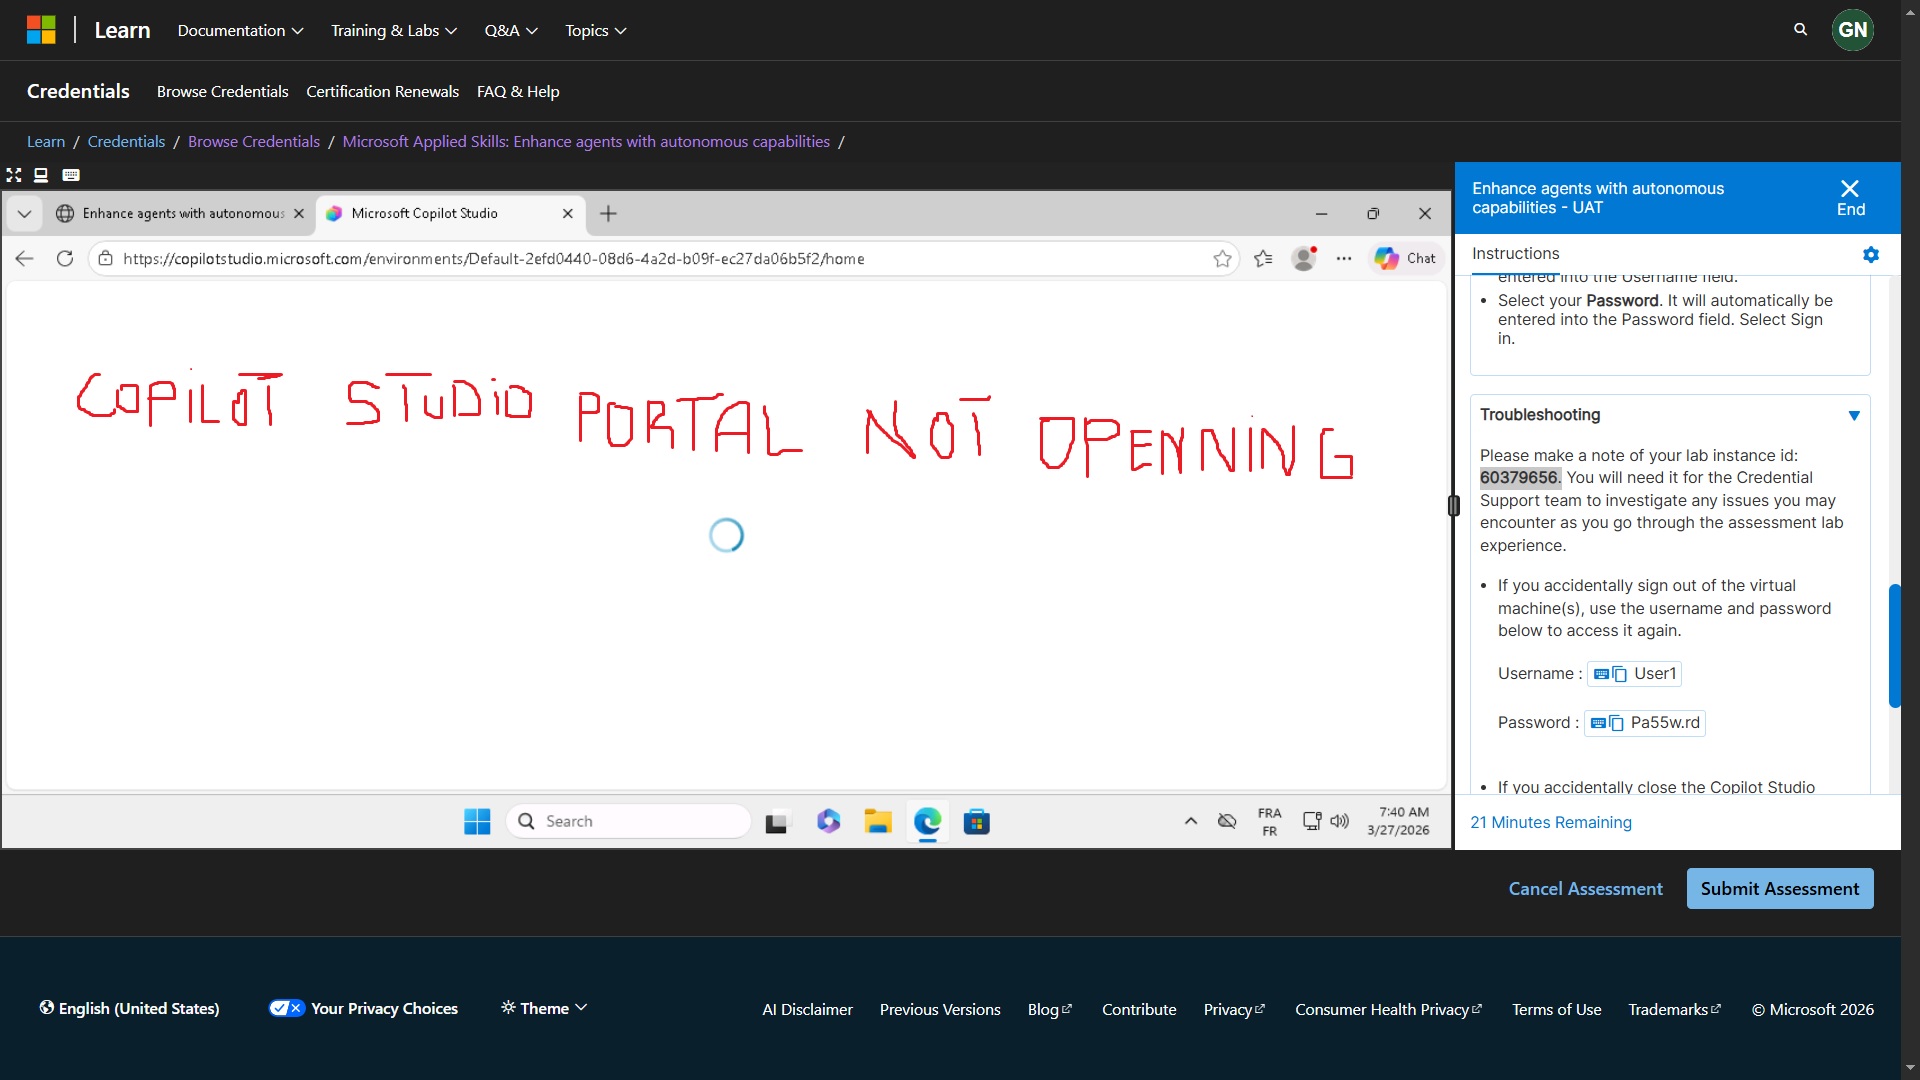This screenshot has width=1920, height=1080.
Task: Expand the Documentation menu
Action: click(x=240, y=31)
